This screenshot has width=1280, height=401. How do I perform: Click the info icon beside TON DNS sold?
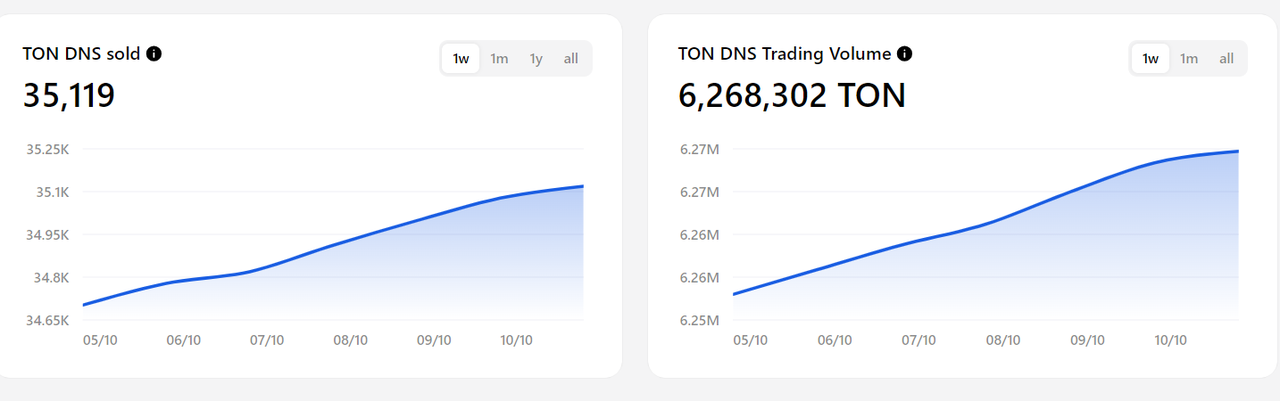point(154,54)
